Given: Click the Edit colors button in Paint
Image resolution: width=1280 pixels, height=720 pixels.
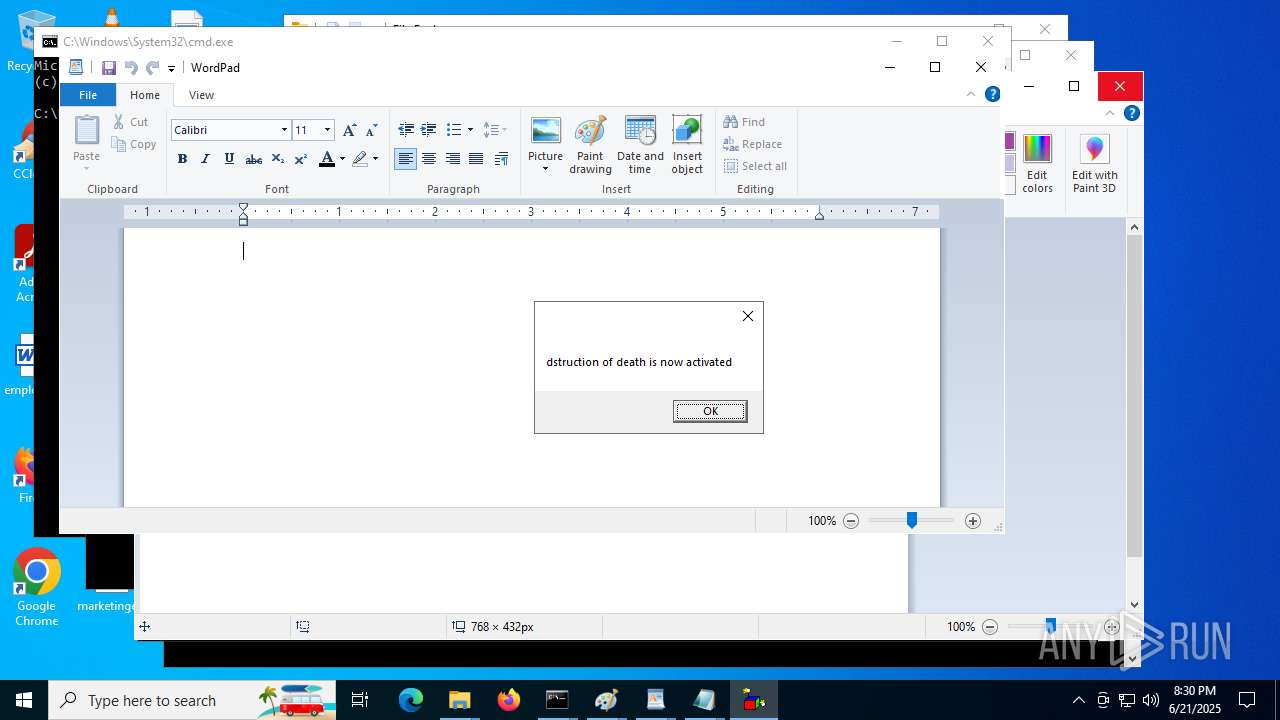Looking at the screenshot, I should click(x=1037, y=163).
